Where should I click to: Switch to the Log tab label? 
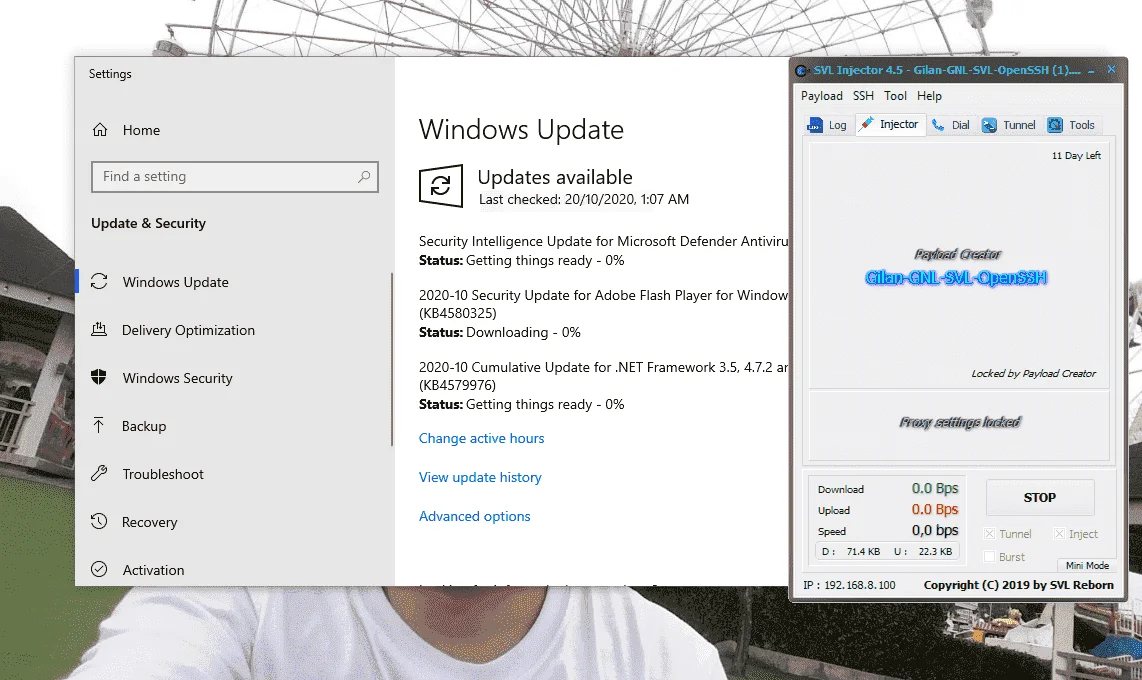[838, 125]
